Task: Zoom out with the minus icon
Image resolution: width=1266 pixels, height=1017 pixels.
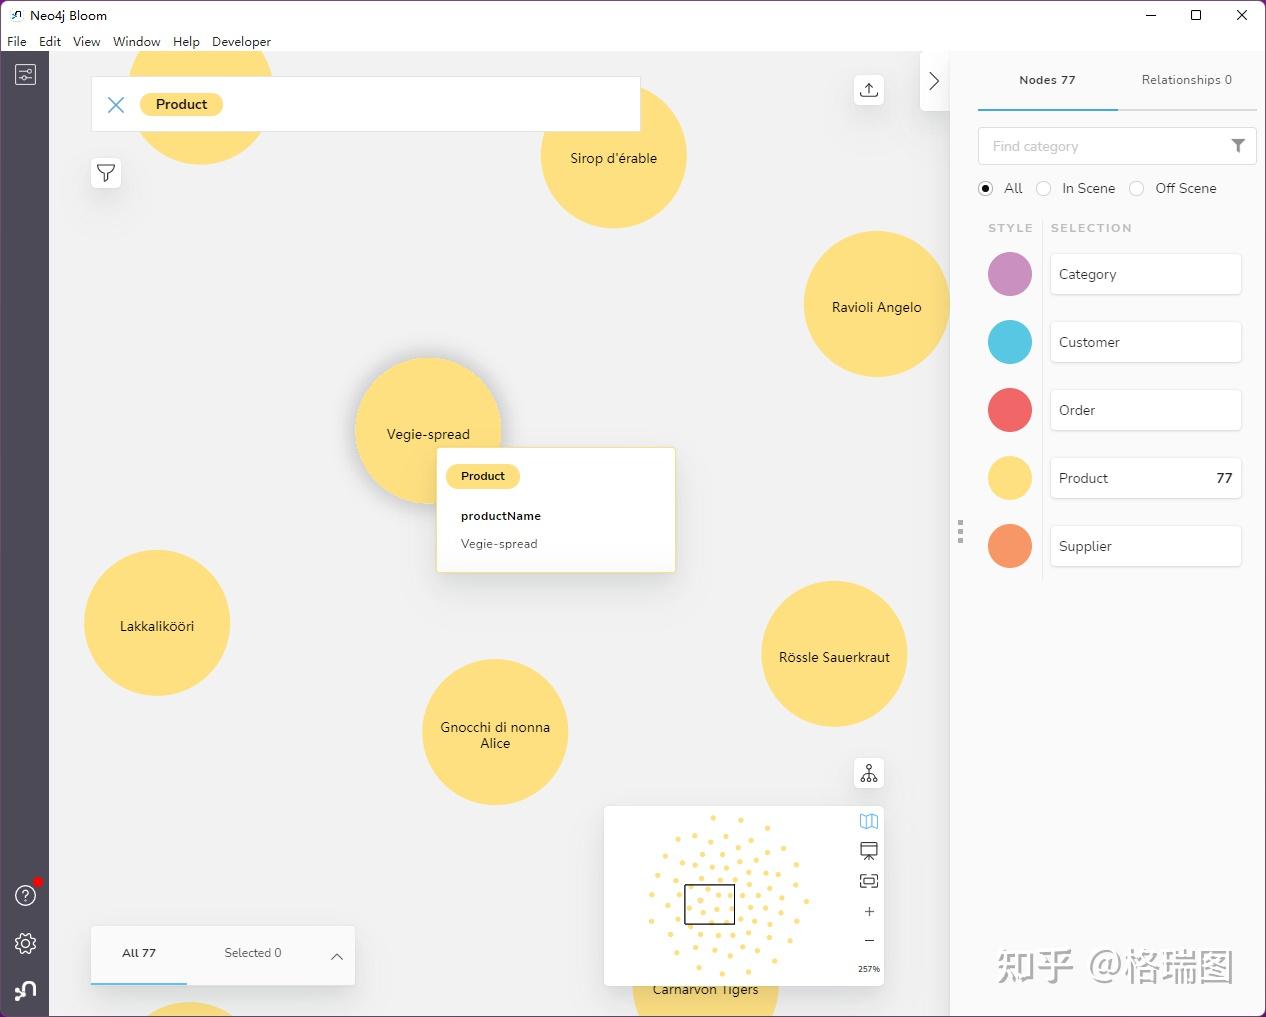Action: (x=869, y=940)
